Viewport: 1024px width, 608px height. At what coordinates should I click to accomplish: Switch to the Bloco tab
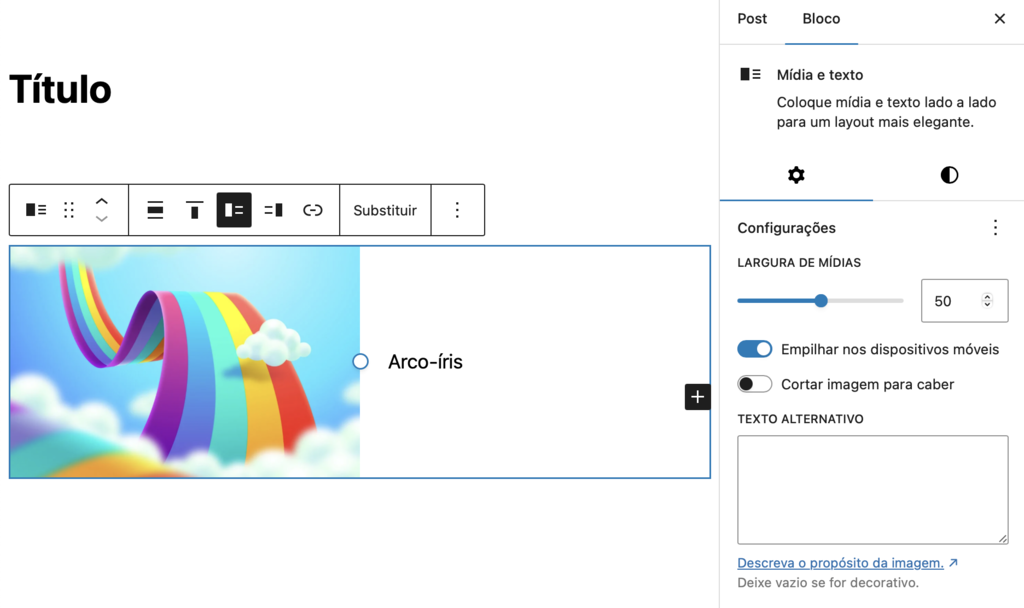tap(821, 18)
